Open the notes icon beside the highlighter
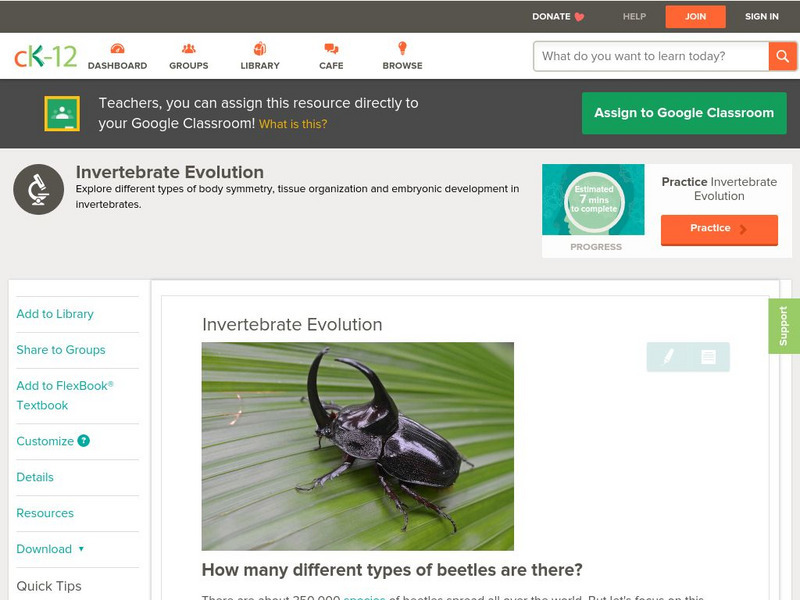 click(x=708, y=356)
